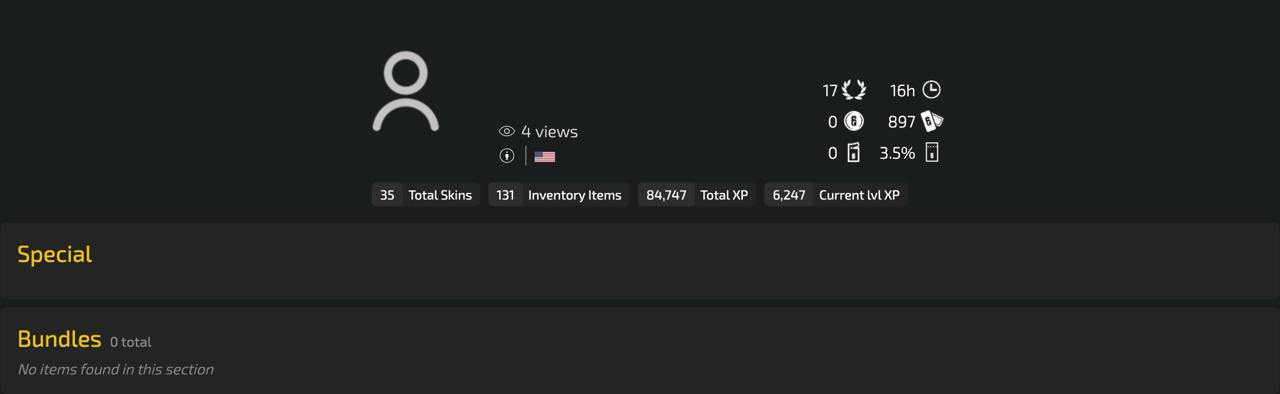Viewport: 1280px width, 394px height.
Task: Click the circular info icon
Action: 507,156
